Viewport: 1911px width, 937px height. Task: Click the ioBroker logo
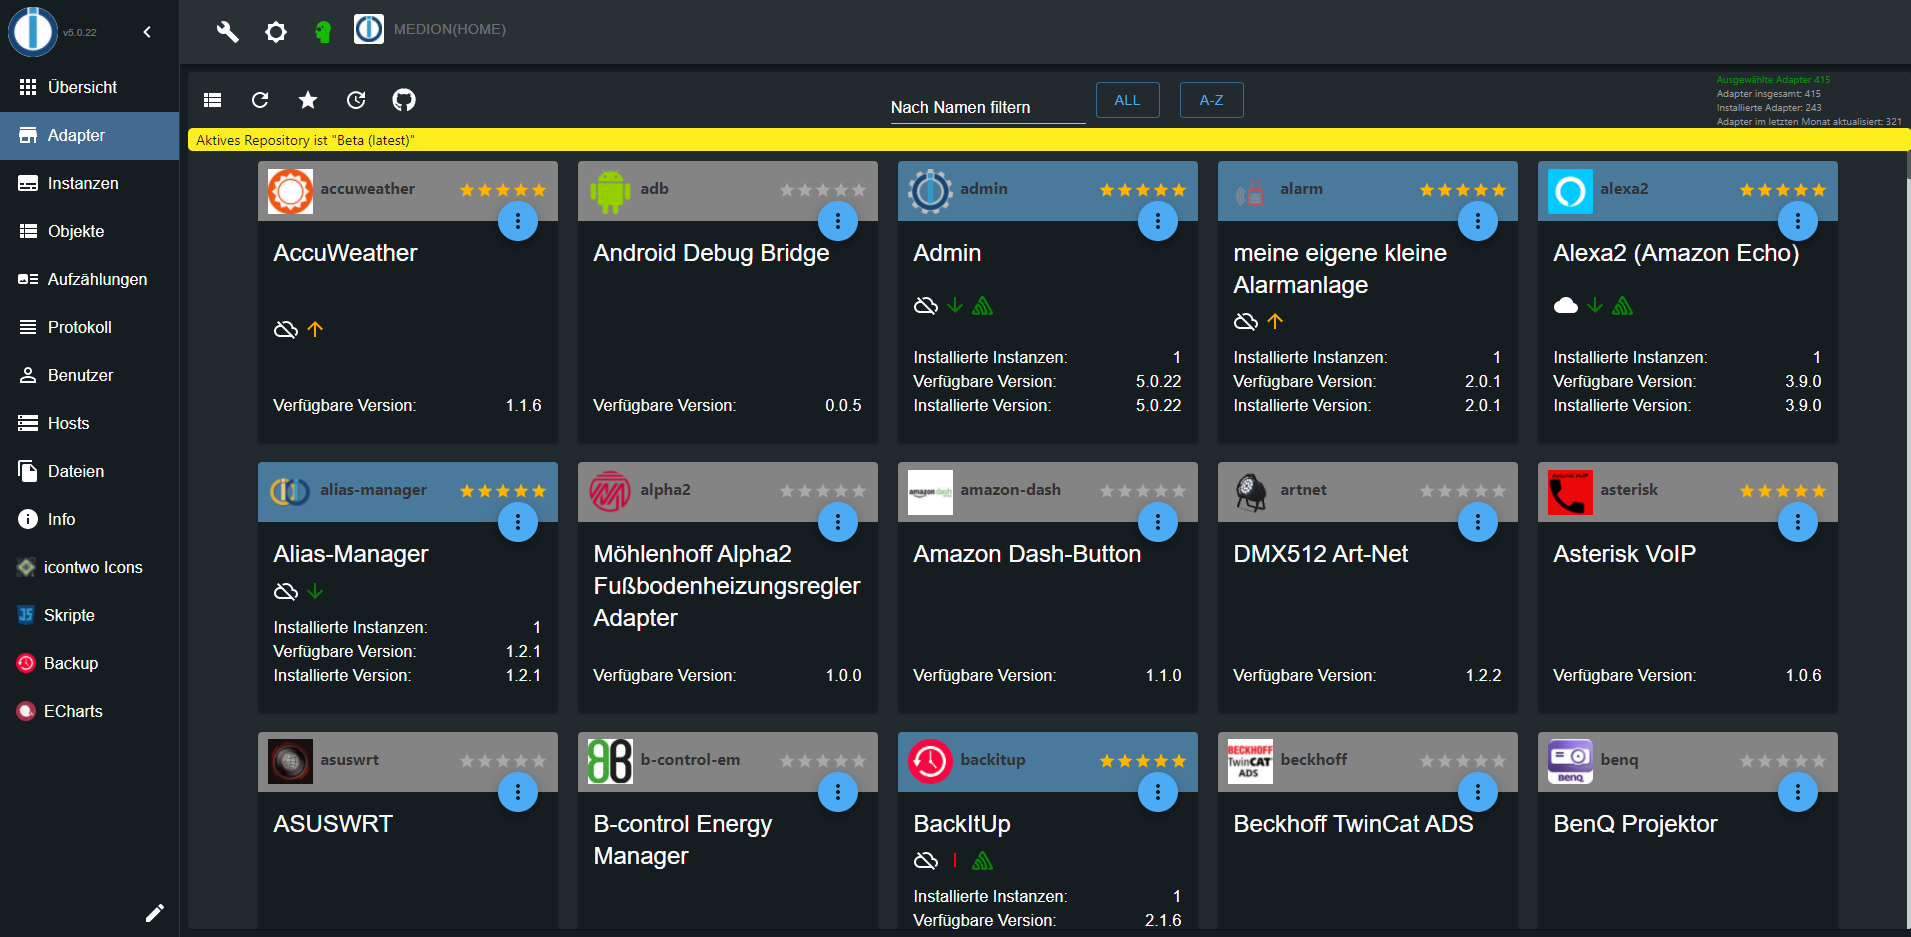[32, 30]
